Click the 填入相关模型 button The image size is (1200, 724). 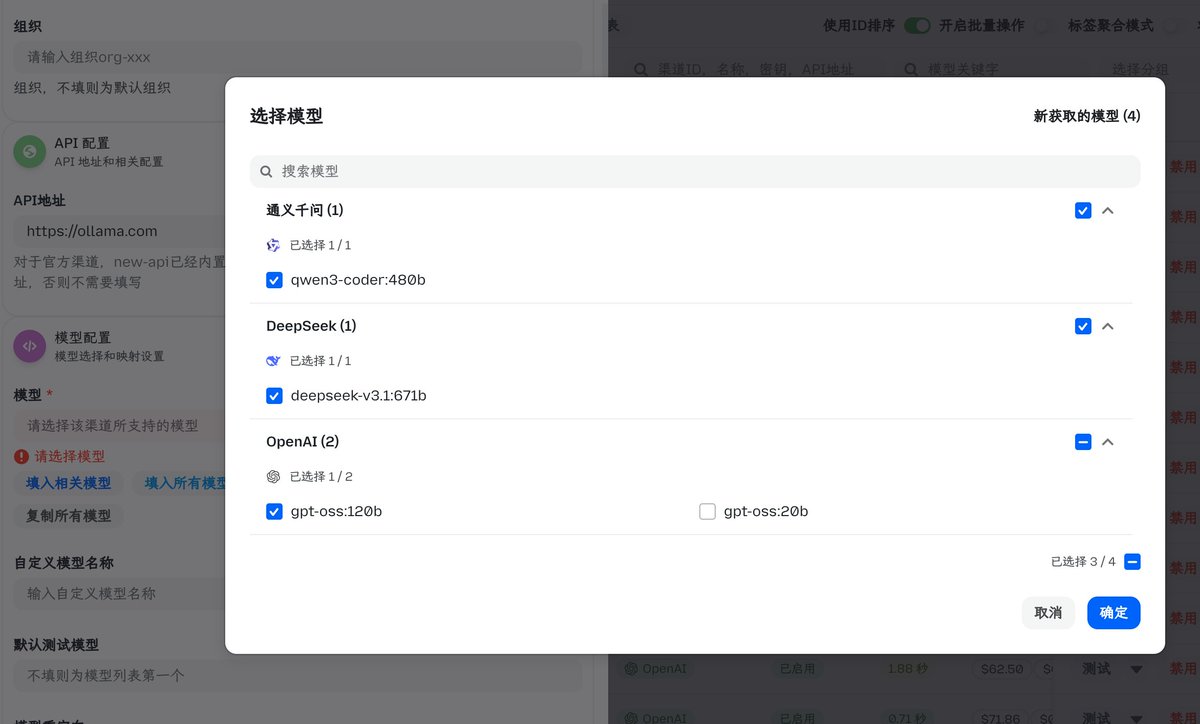tap(68, 483)
